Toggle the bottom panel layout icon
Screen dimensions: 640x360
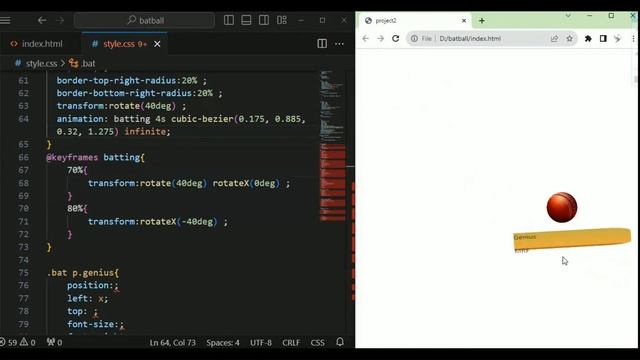tap(246, 20)
